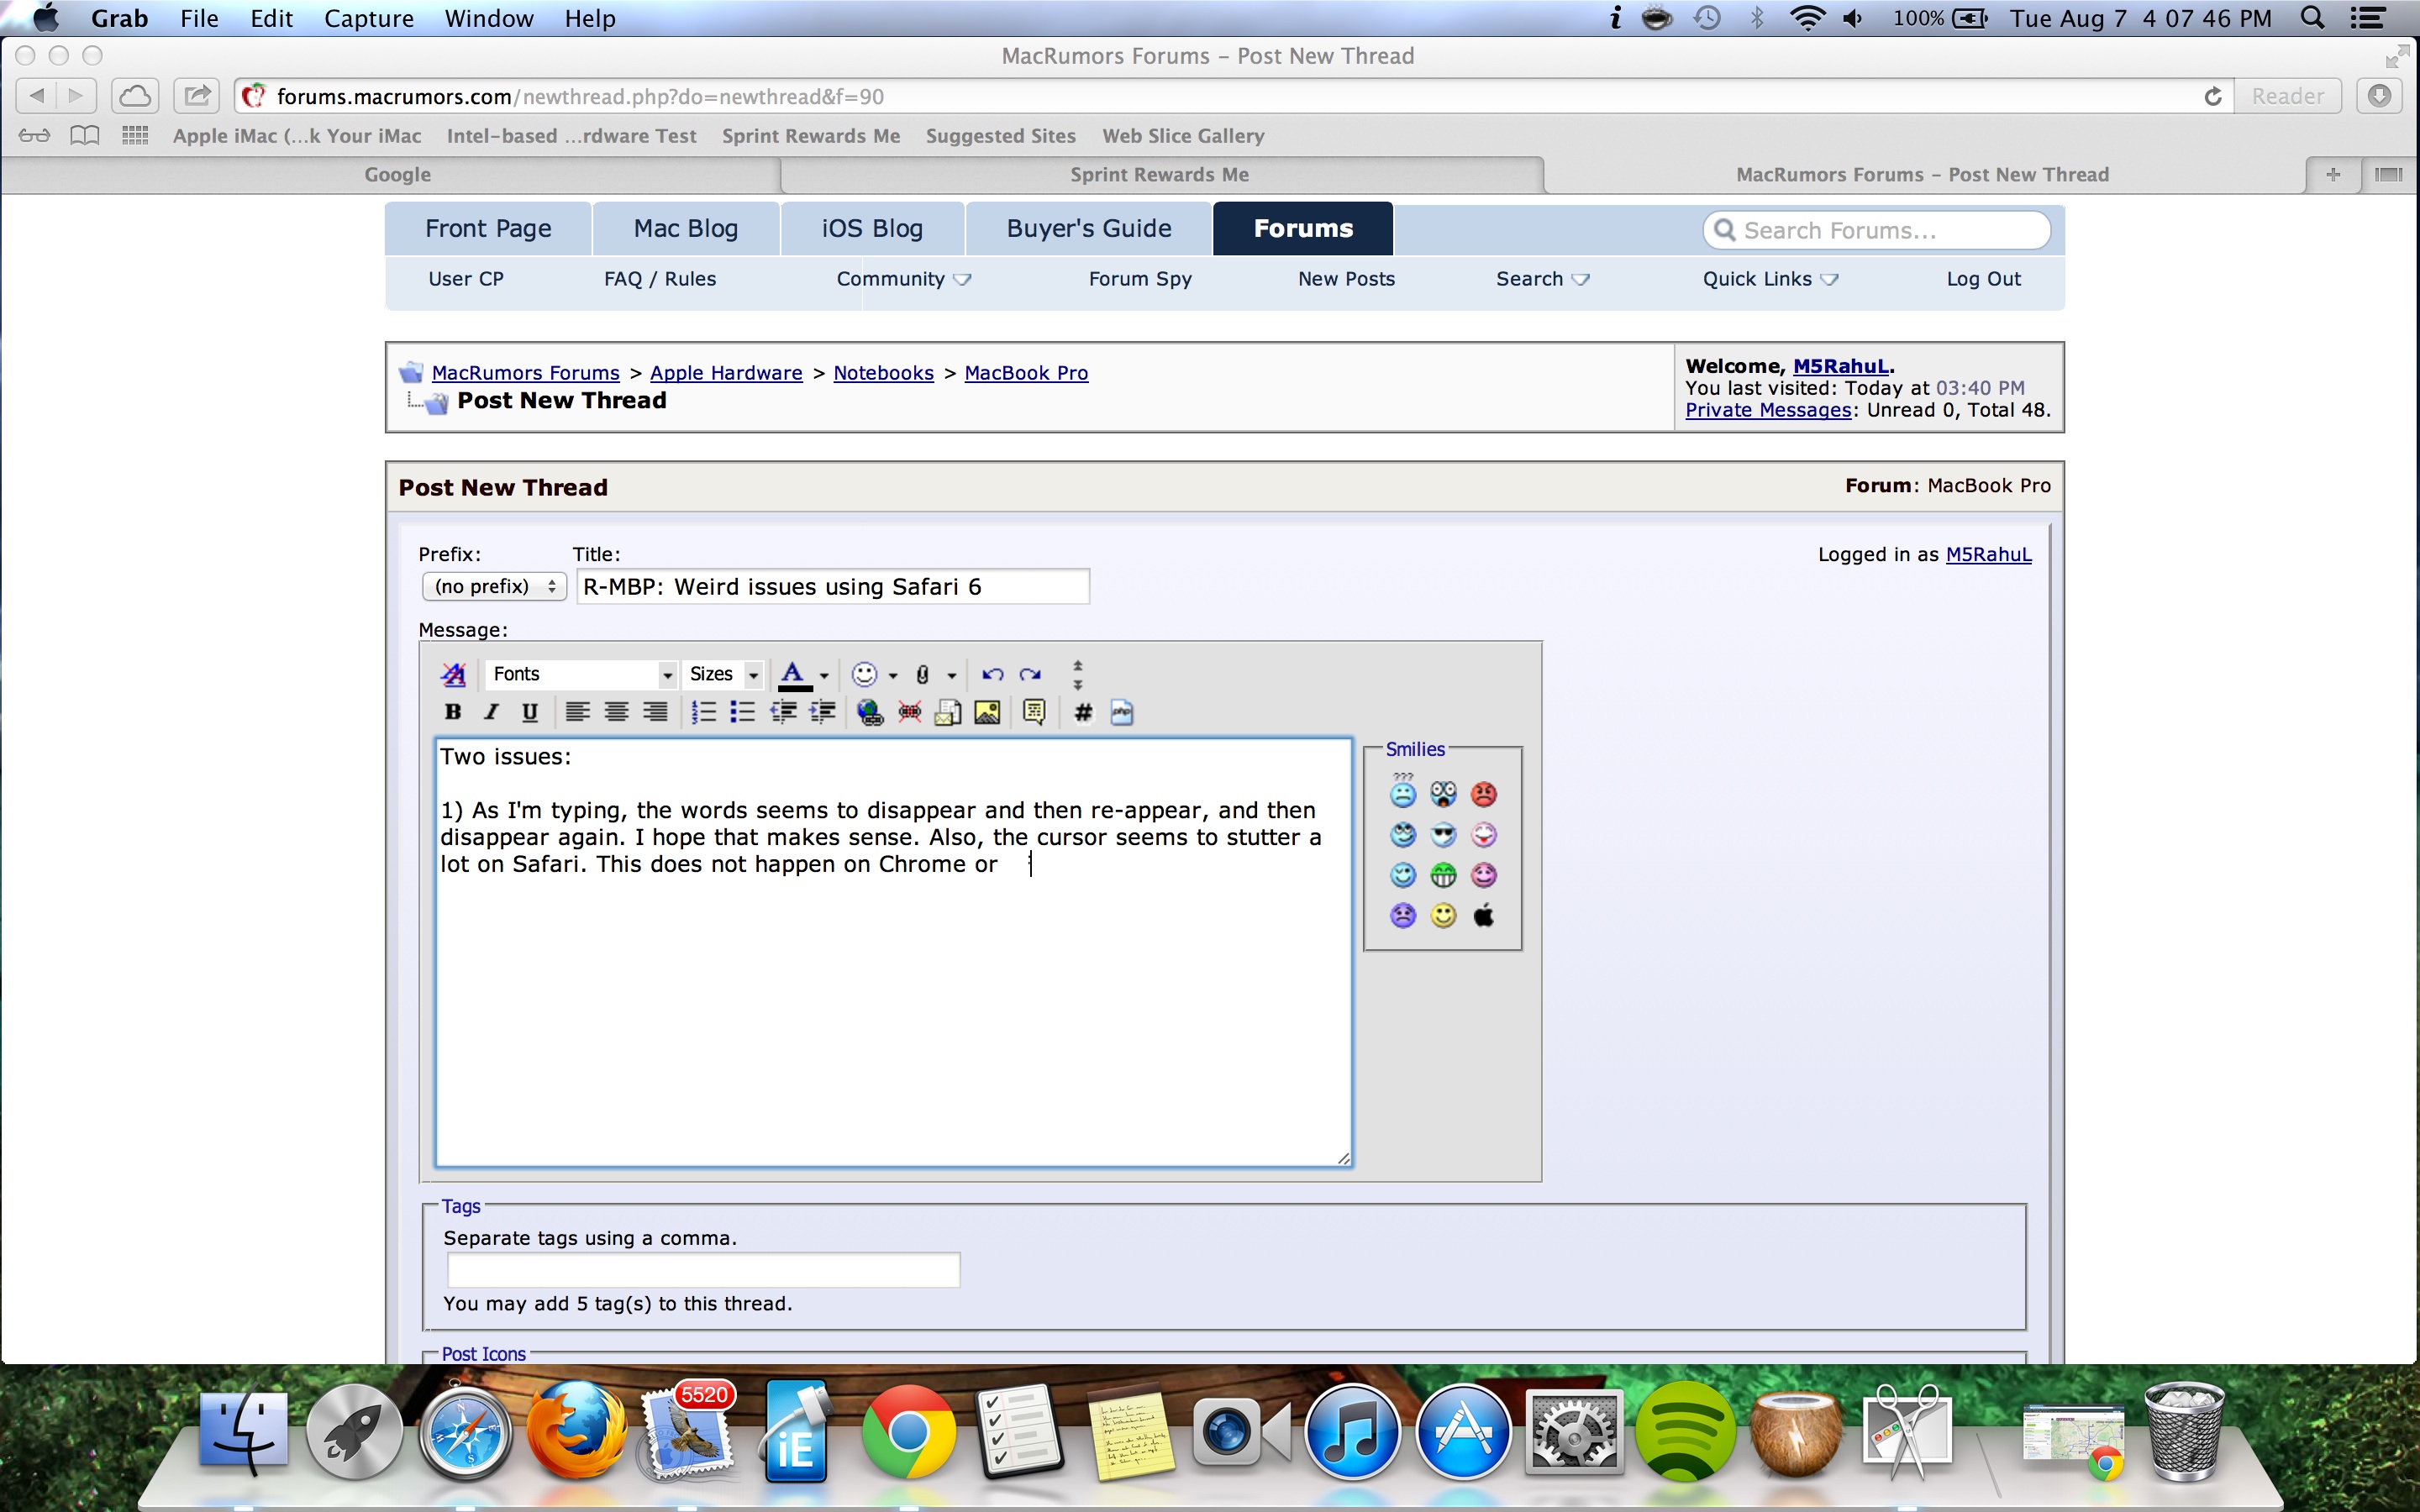Image resolution: width=2420 pixels, height=1512 pixels.
Task: Click the Insert Email Link icon
Action: (x=948, y=712)
